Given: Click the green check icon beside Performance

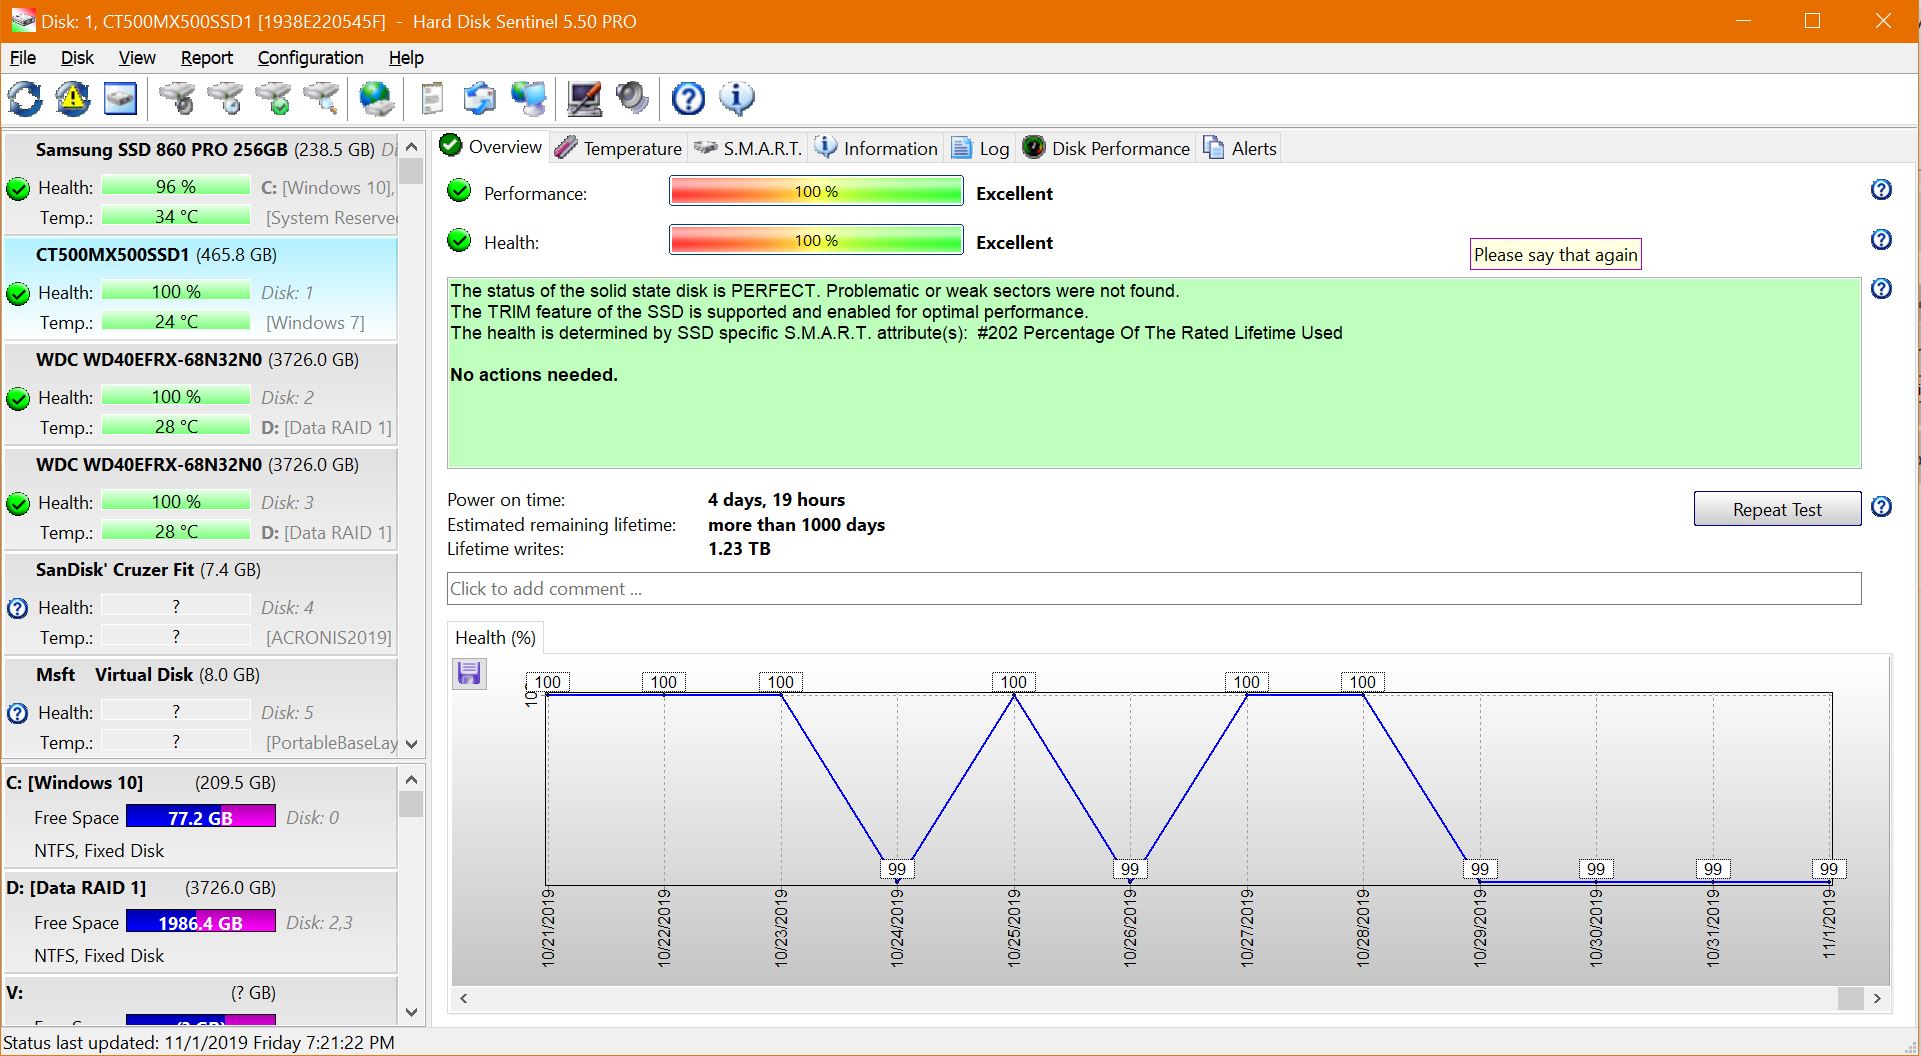Looking at the screenshot, I should 459,191.
